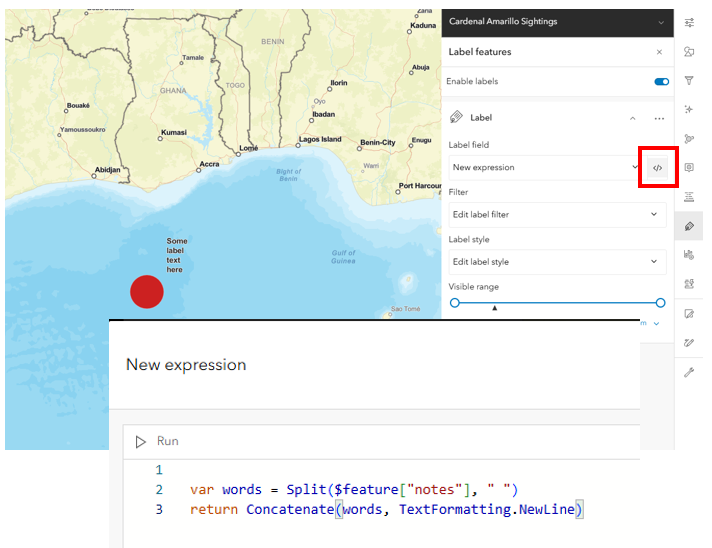712x548 pixels.
Task: Click the right Visible range slider handle
Action: tap(660, 302)
